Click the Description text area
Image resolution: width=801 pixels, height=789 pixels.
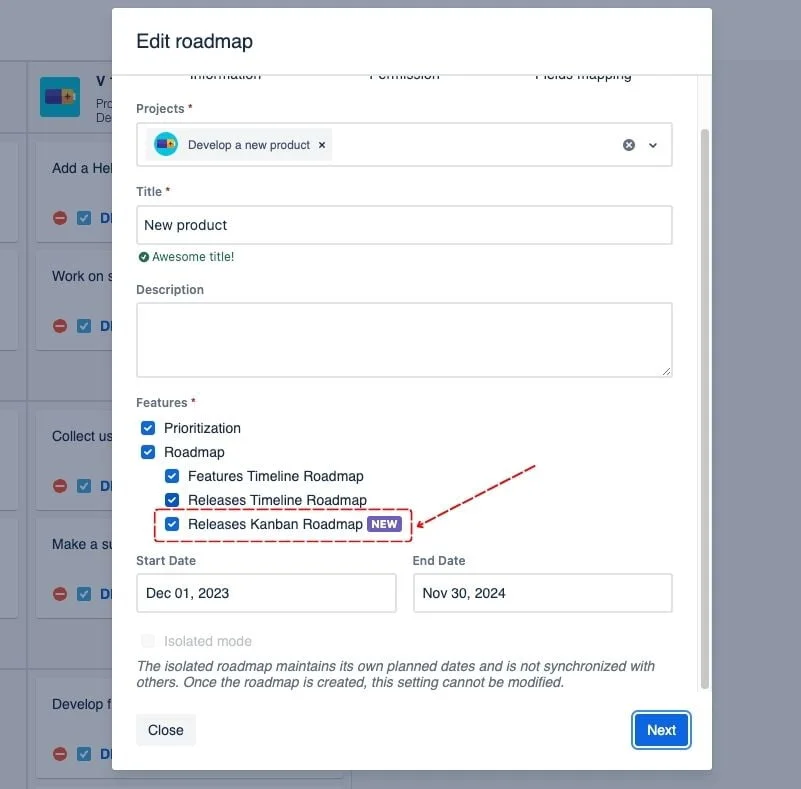pos(404,340)
